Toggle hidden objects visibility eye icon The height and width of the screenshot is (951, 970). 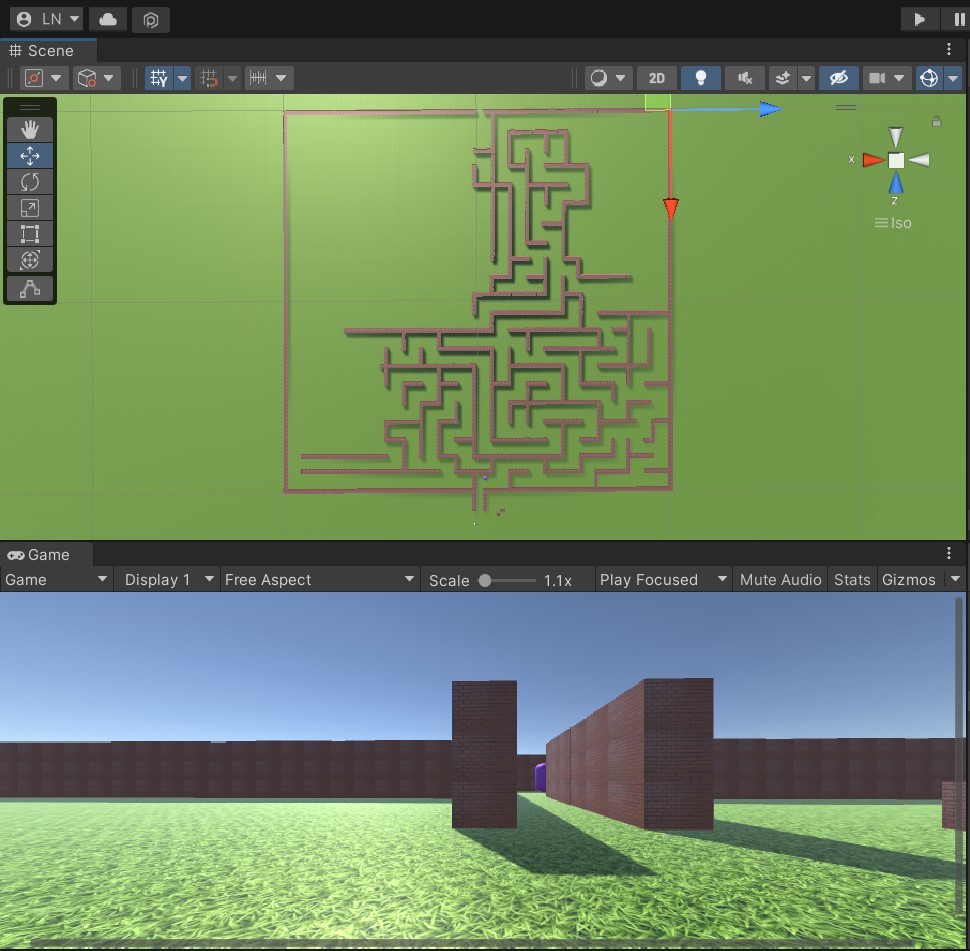838,78
